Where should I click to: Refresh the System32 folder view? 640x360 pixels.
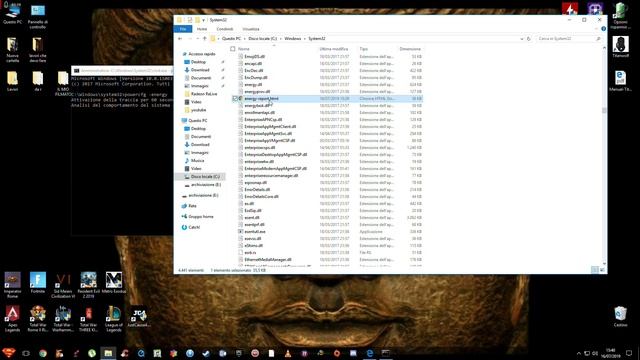click(x=529, y=39)
